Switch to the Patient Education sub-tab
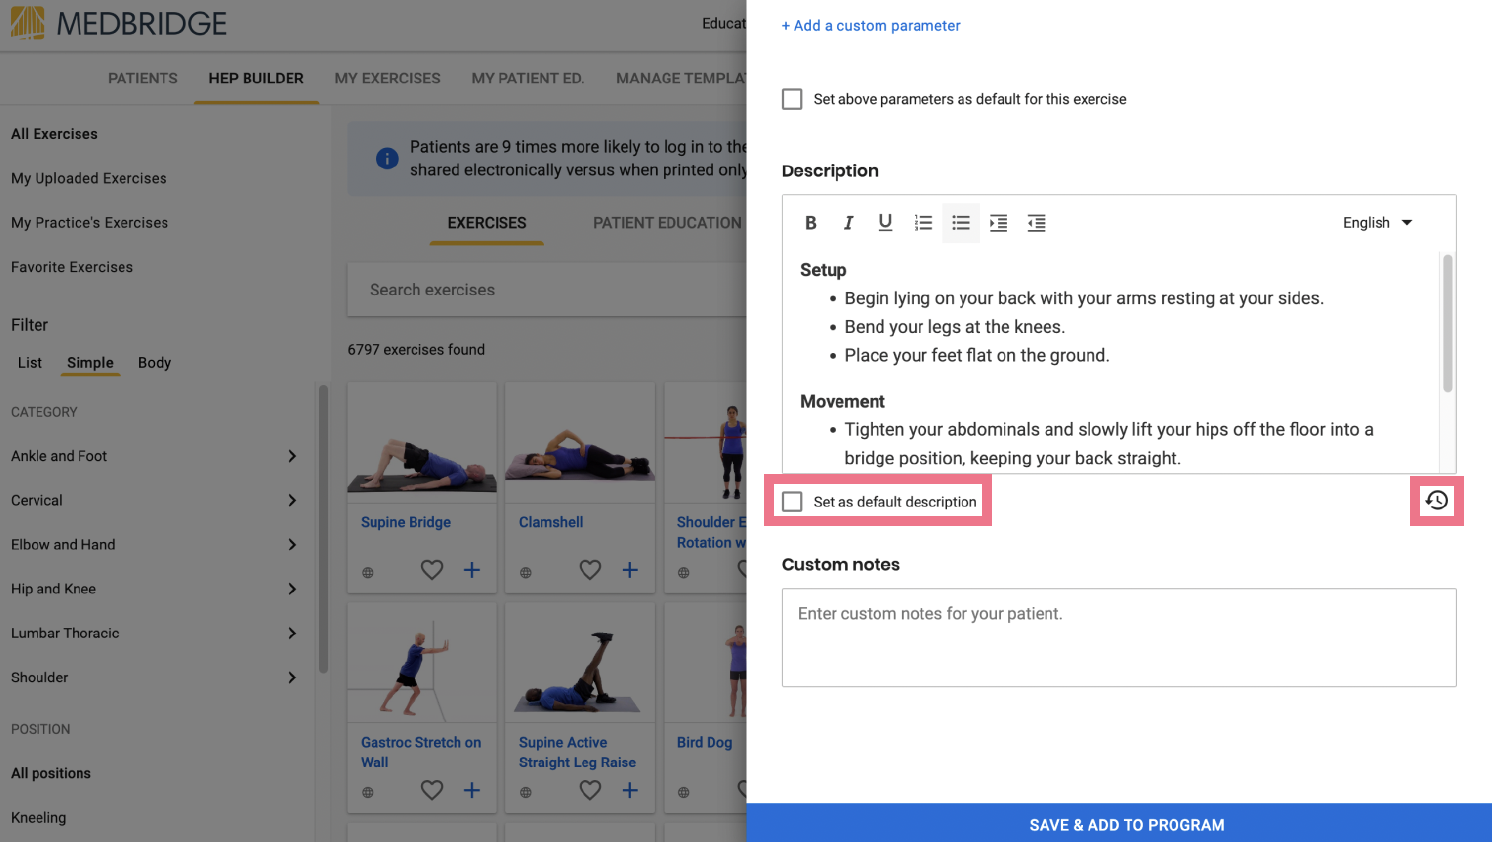Viewport: 1492px width, 842px height. 667,223
